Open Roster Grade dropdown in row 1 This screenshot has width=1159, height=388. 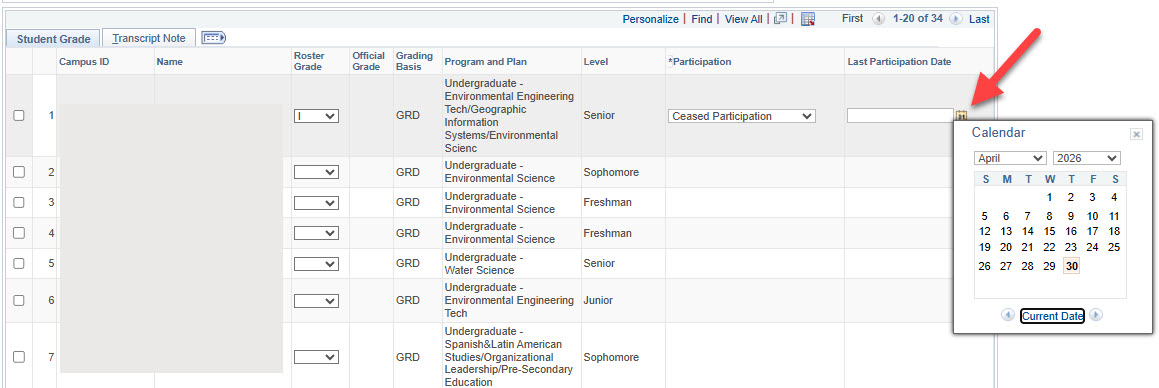coord(316,116)
